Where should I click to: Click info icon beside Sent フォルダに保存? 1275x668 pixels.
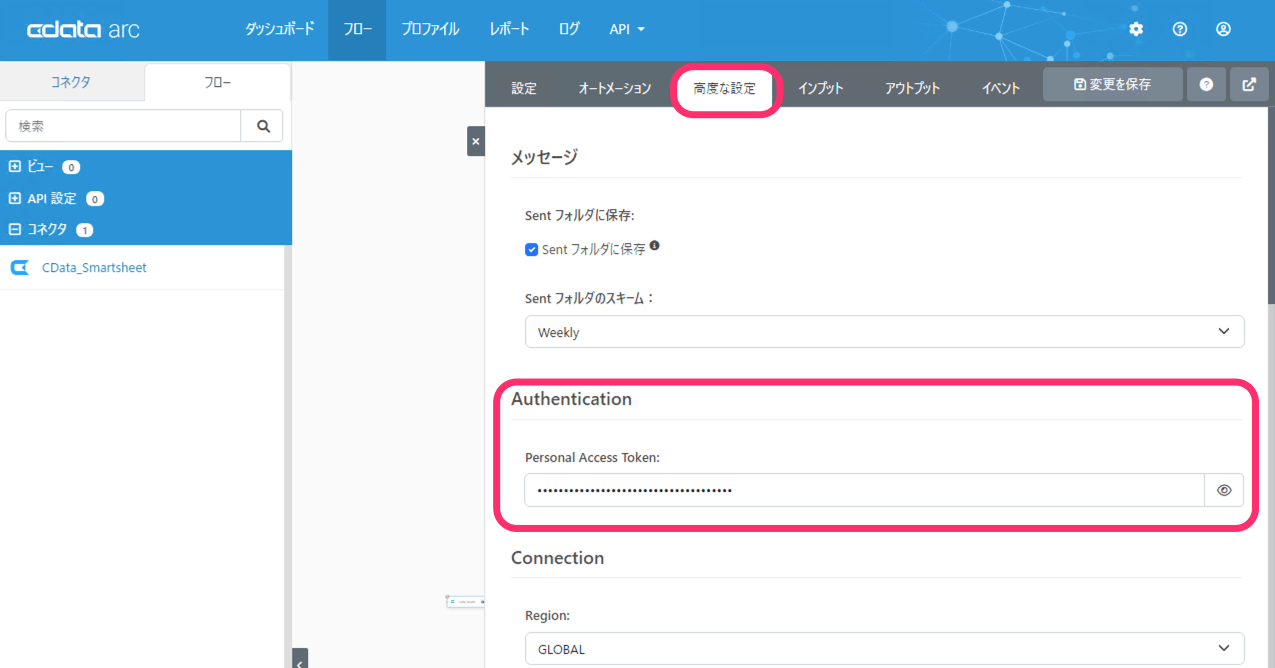654,245
